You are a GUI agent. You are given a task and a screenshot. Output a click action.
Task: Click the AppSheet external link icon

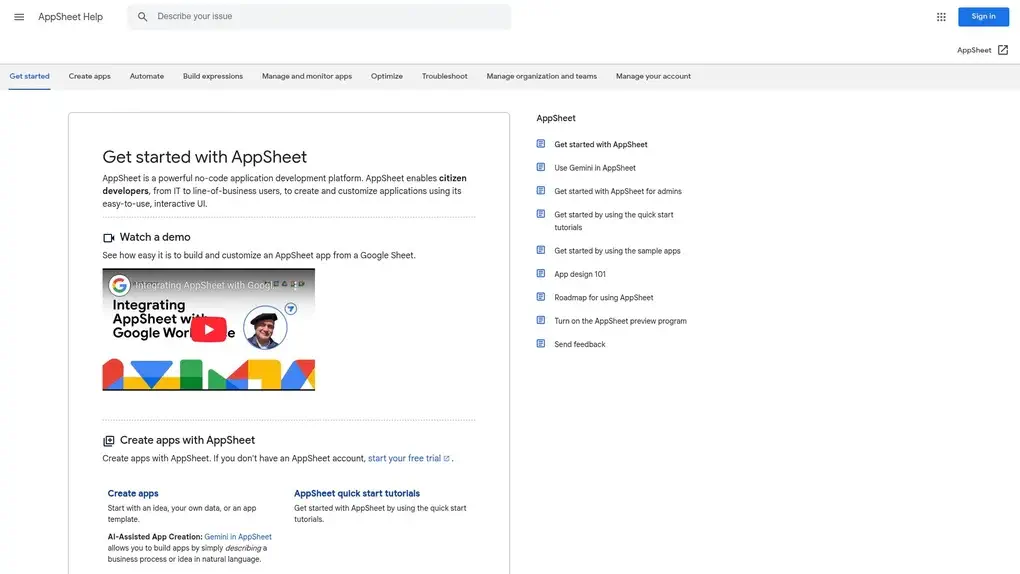(1002, 50)
